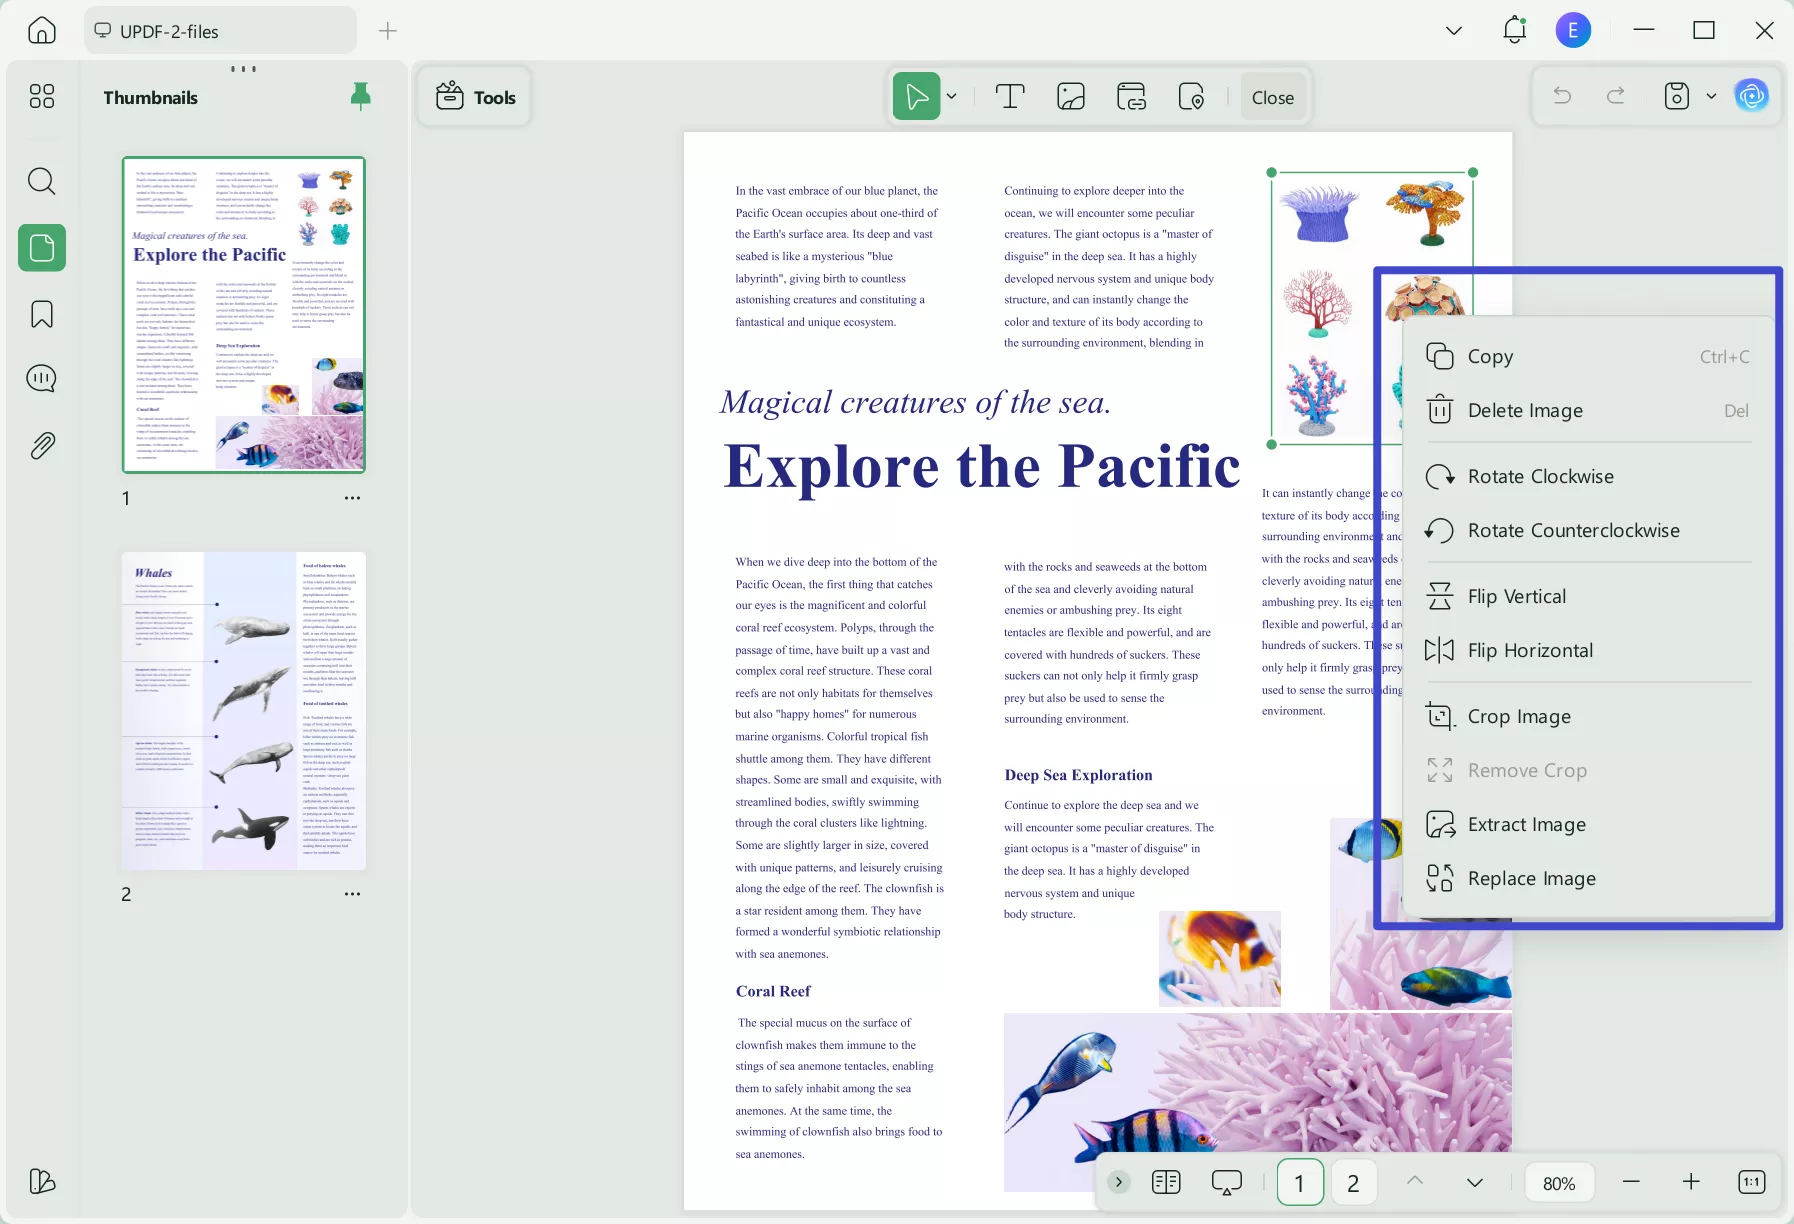The height and width of the screenshot is (1224, 1794).
Task: Open the bookmarks panel
Action: [41, 314]
